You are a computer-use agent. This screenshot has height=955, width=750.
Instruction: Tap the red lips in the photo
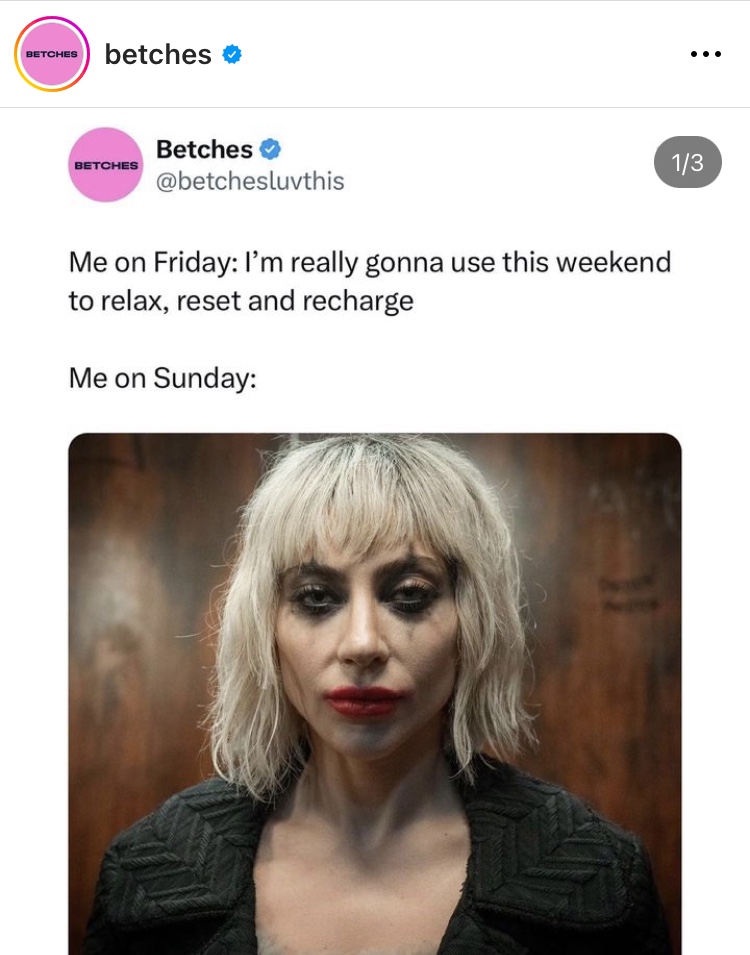point(363,701)
